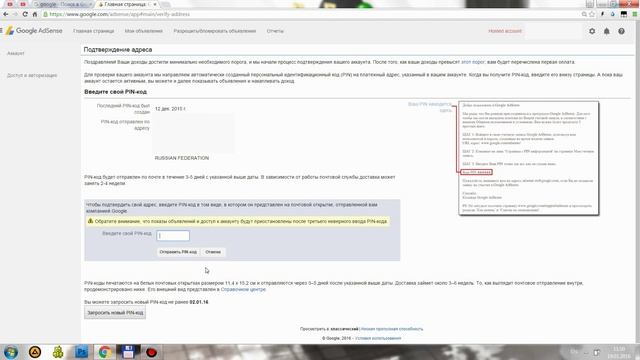Viewport: 640px width, 360px height.
Task: Open the AdSense hamburger menu icon
Action: point(1,31)
